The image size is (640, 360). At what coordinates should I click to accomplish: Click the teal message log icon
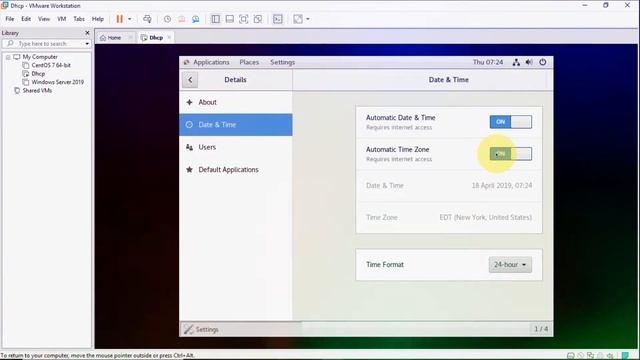coord(625,356)
